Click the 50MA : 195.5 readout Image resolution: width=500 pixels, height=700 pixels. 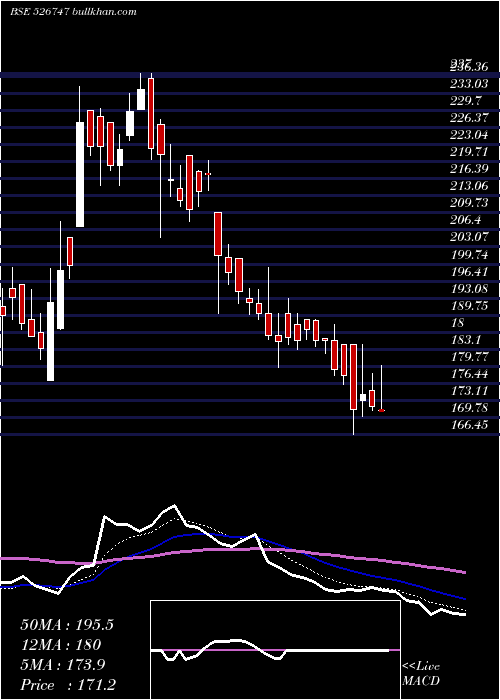coord(67,625)
